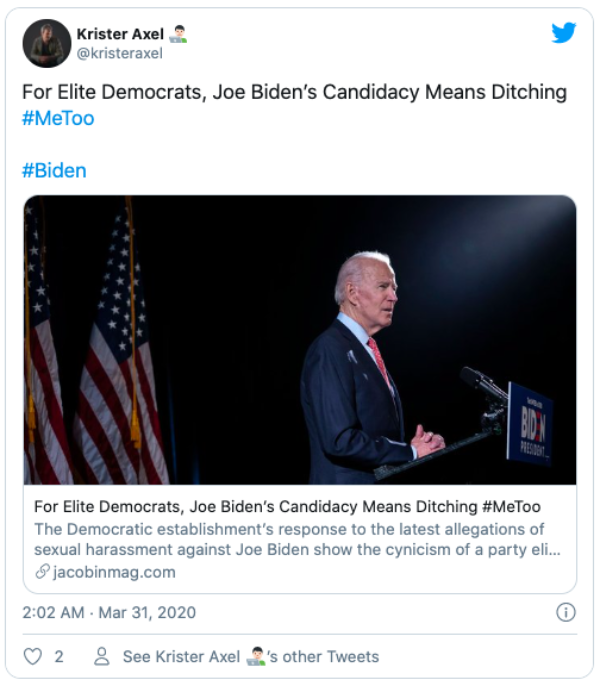The width and height of the screenshot is (600, 686).
Task: Click the person icon beside other Tweets
Action: [101, 657]
